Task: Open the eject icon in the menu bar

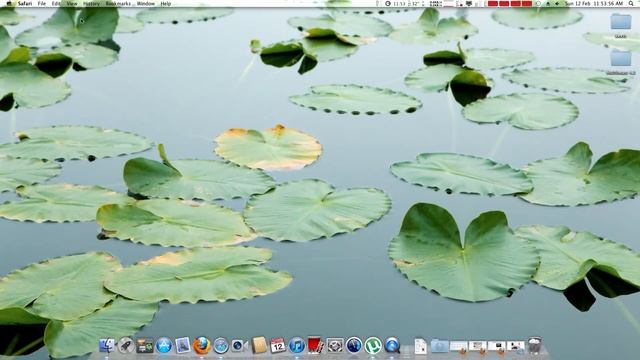Action: click(x=548, y=3)
